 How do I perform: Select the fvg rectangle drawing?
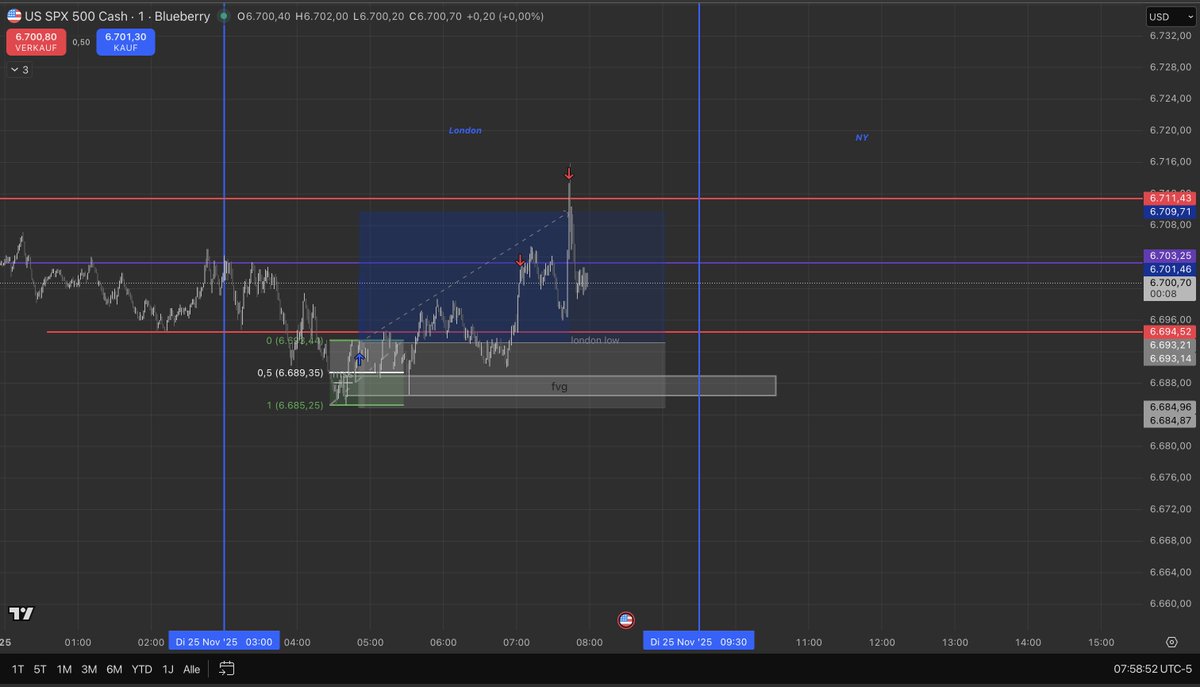pos(559,386)
